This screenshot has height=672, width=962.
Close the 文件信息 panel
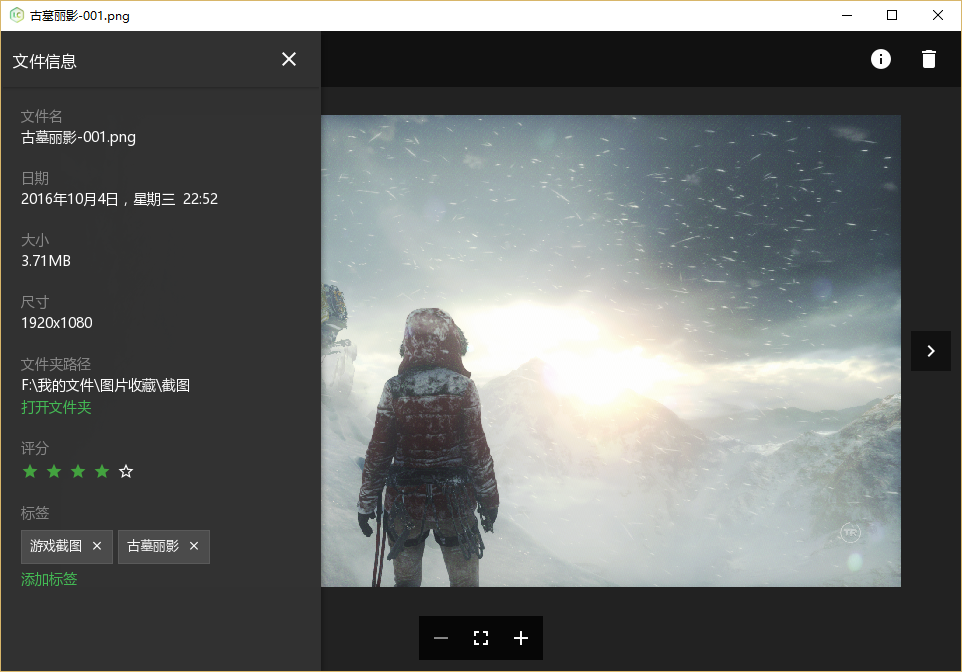(289, 60)
